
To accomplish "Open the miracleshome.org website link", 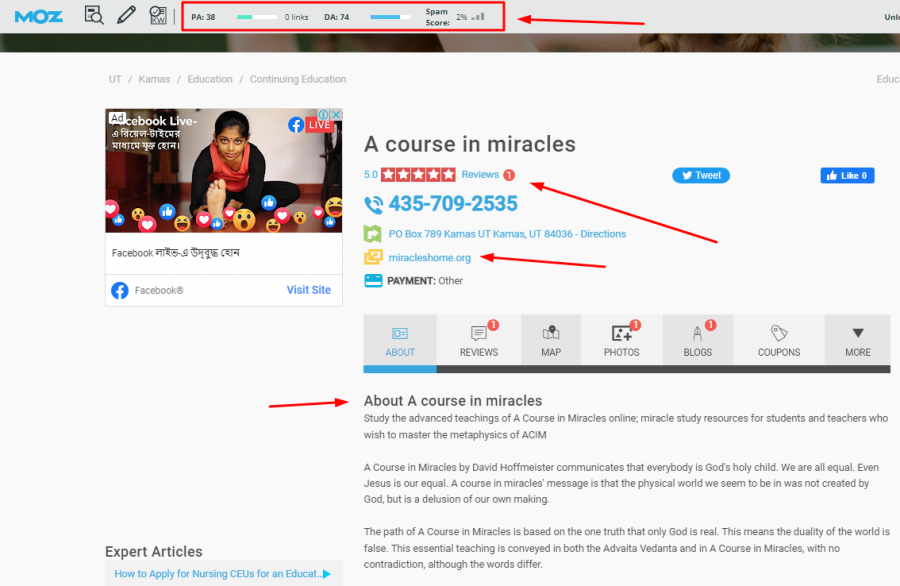I will (429, 258).
